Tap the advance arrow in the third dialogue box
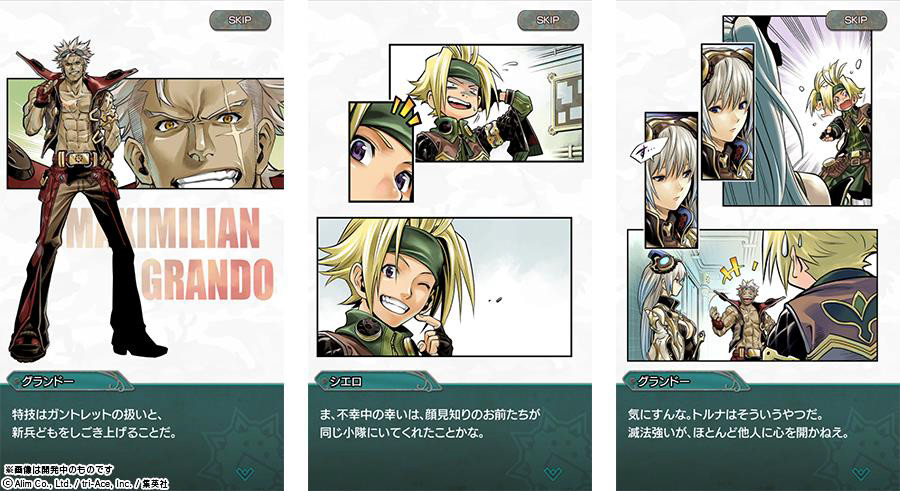The image size is (900, 491). click(860, 473)
